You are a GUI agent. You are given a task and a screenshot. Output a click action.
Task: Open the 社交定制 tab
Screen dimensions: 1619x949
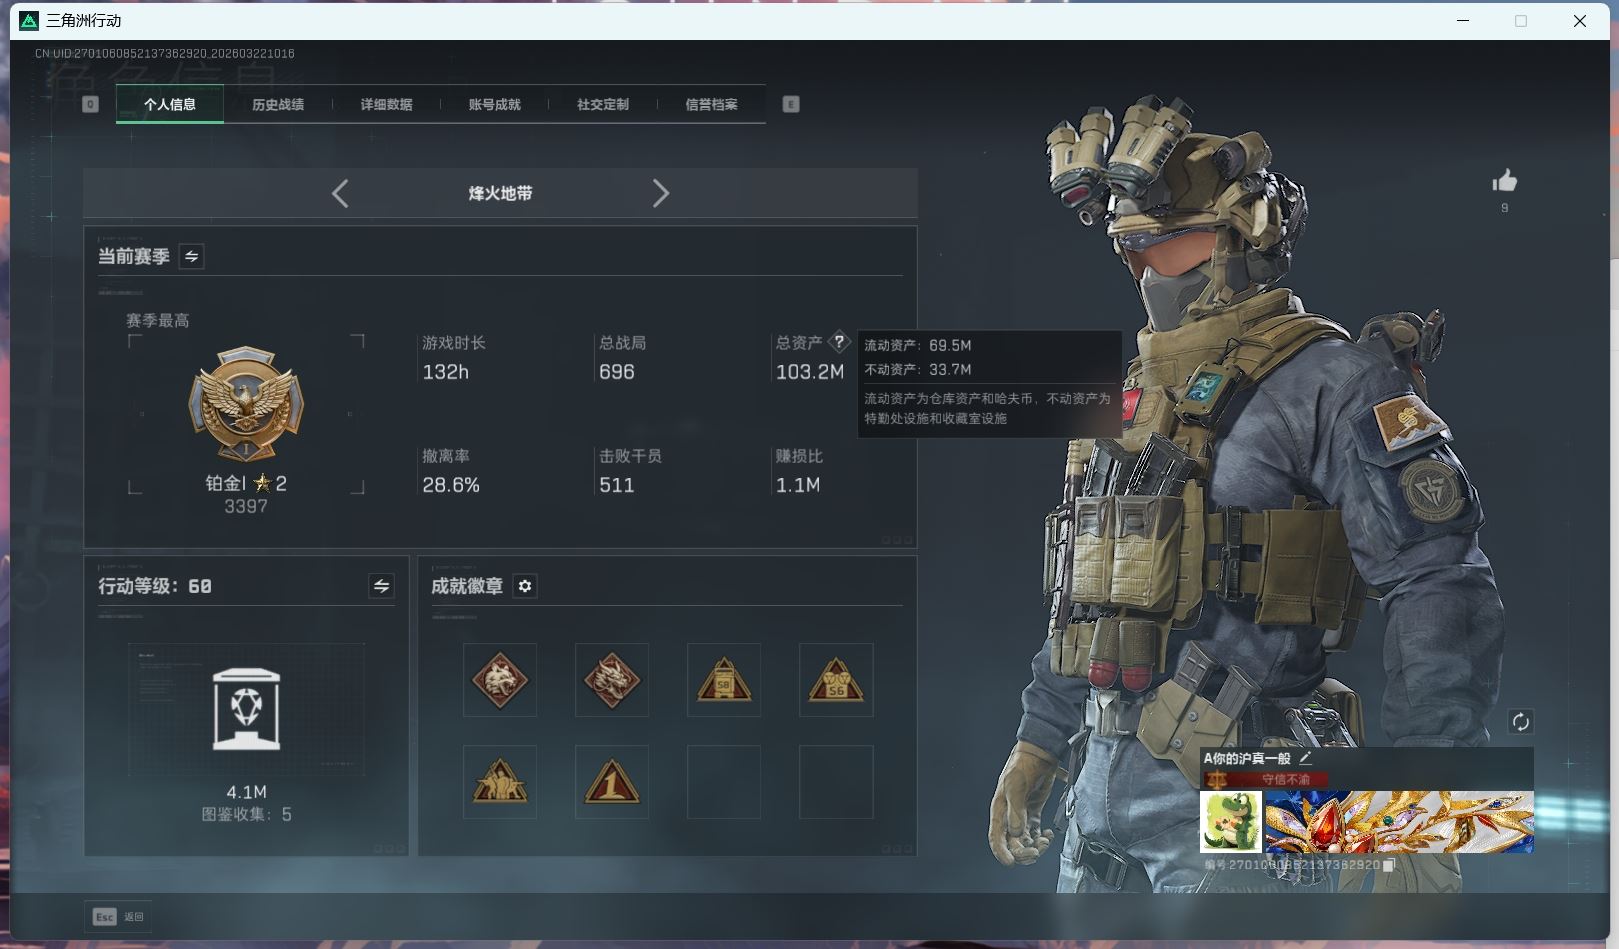602,104
